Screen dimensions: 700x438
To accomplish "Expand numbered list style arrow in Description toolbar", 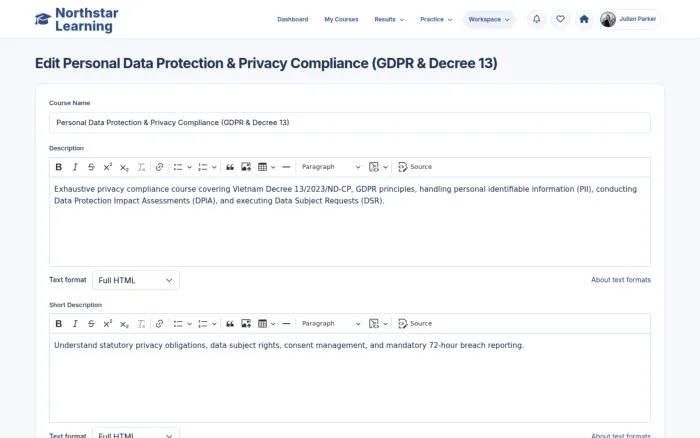I will click(214, 167).
